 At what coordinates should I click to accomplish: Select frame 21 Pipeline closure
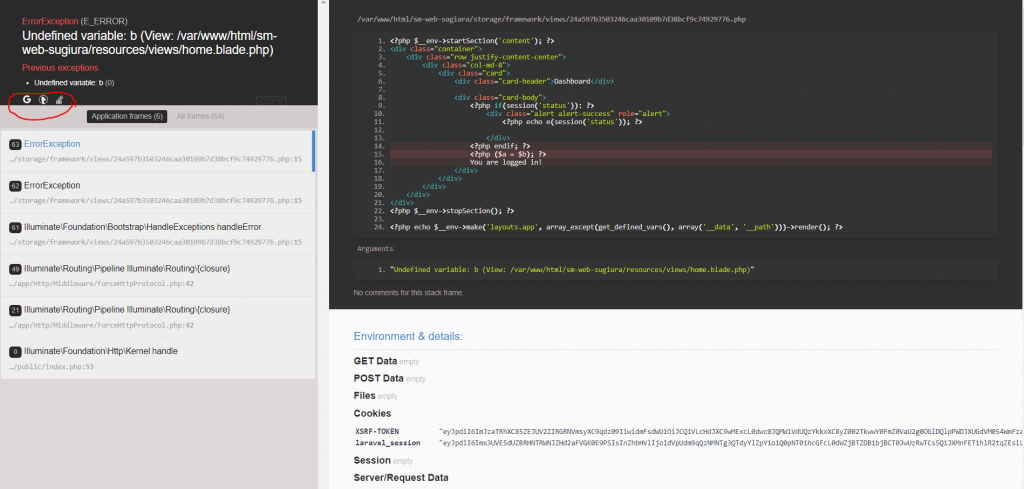tap(156, 317)
